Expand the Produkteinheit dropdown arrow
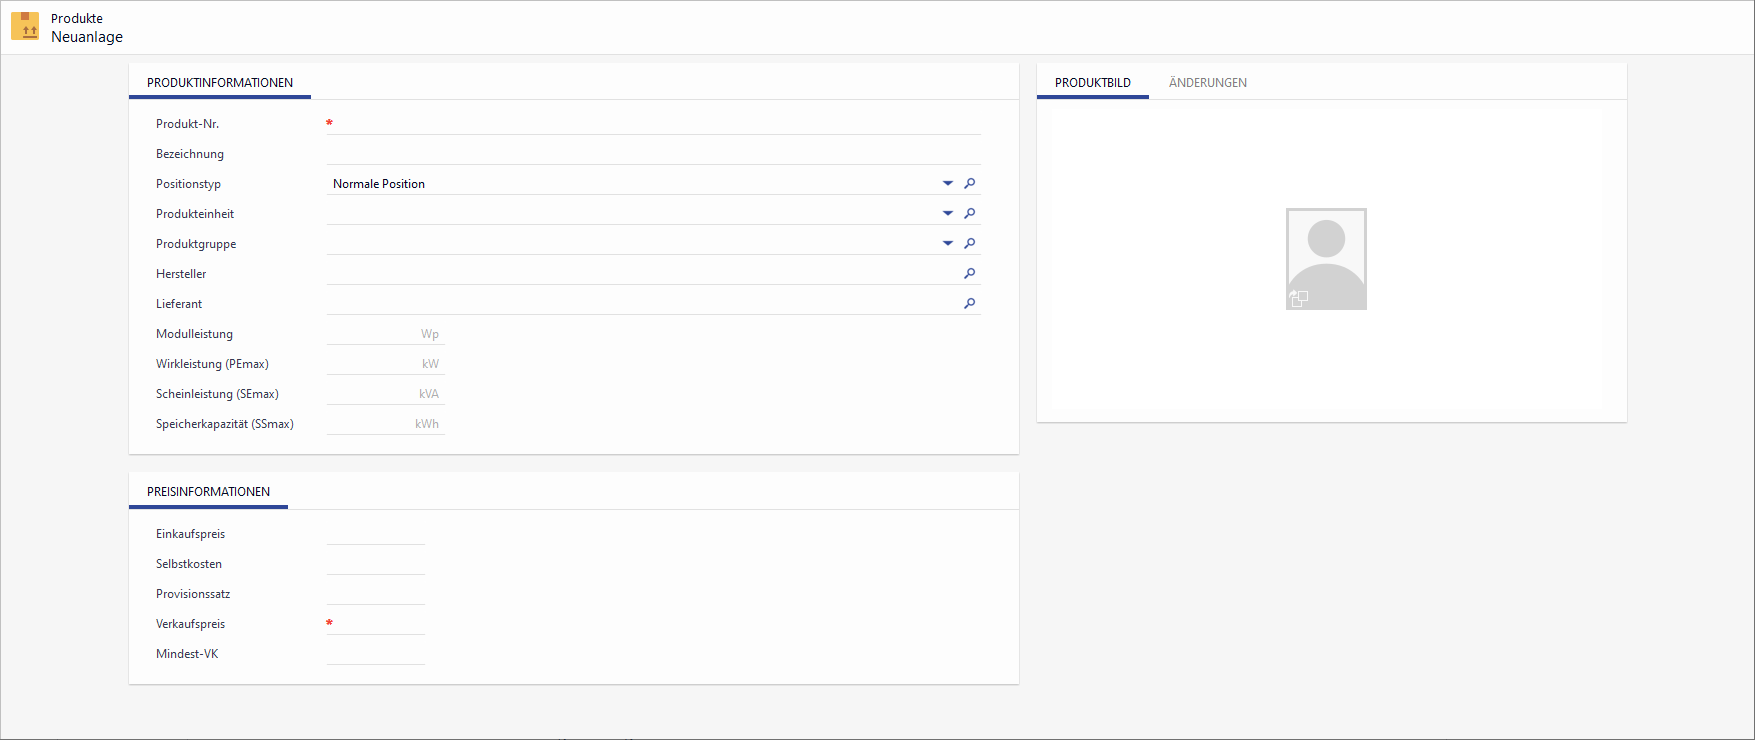Screen dimensions: 1755x740 point(947,214)
